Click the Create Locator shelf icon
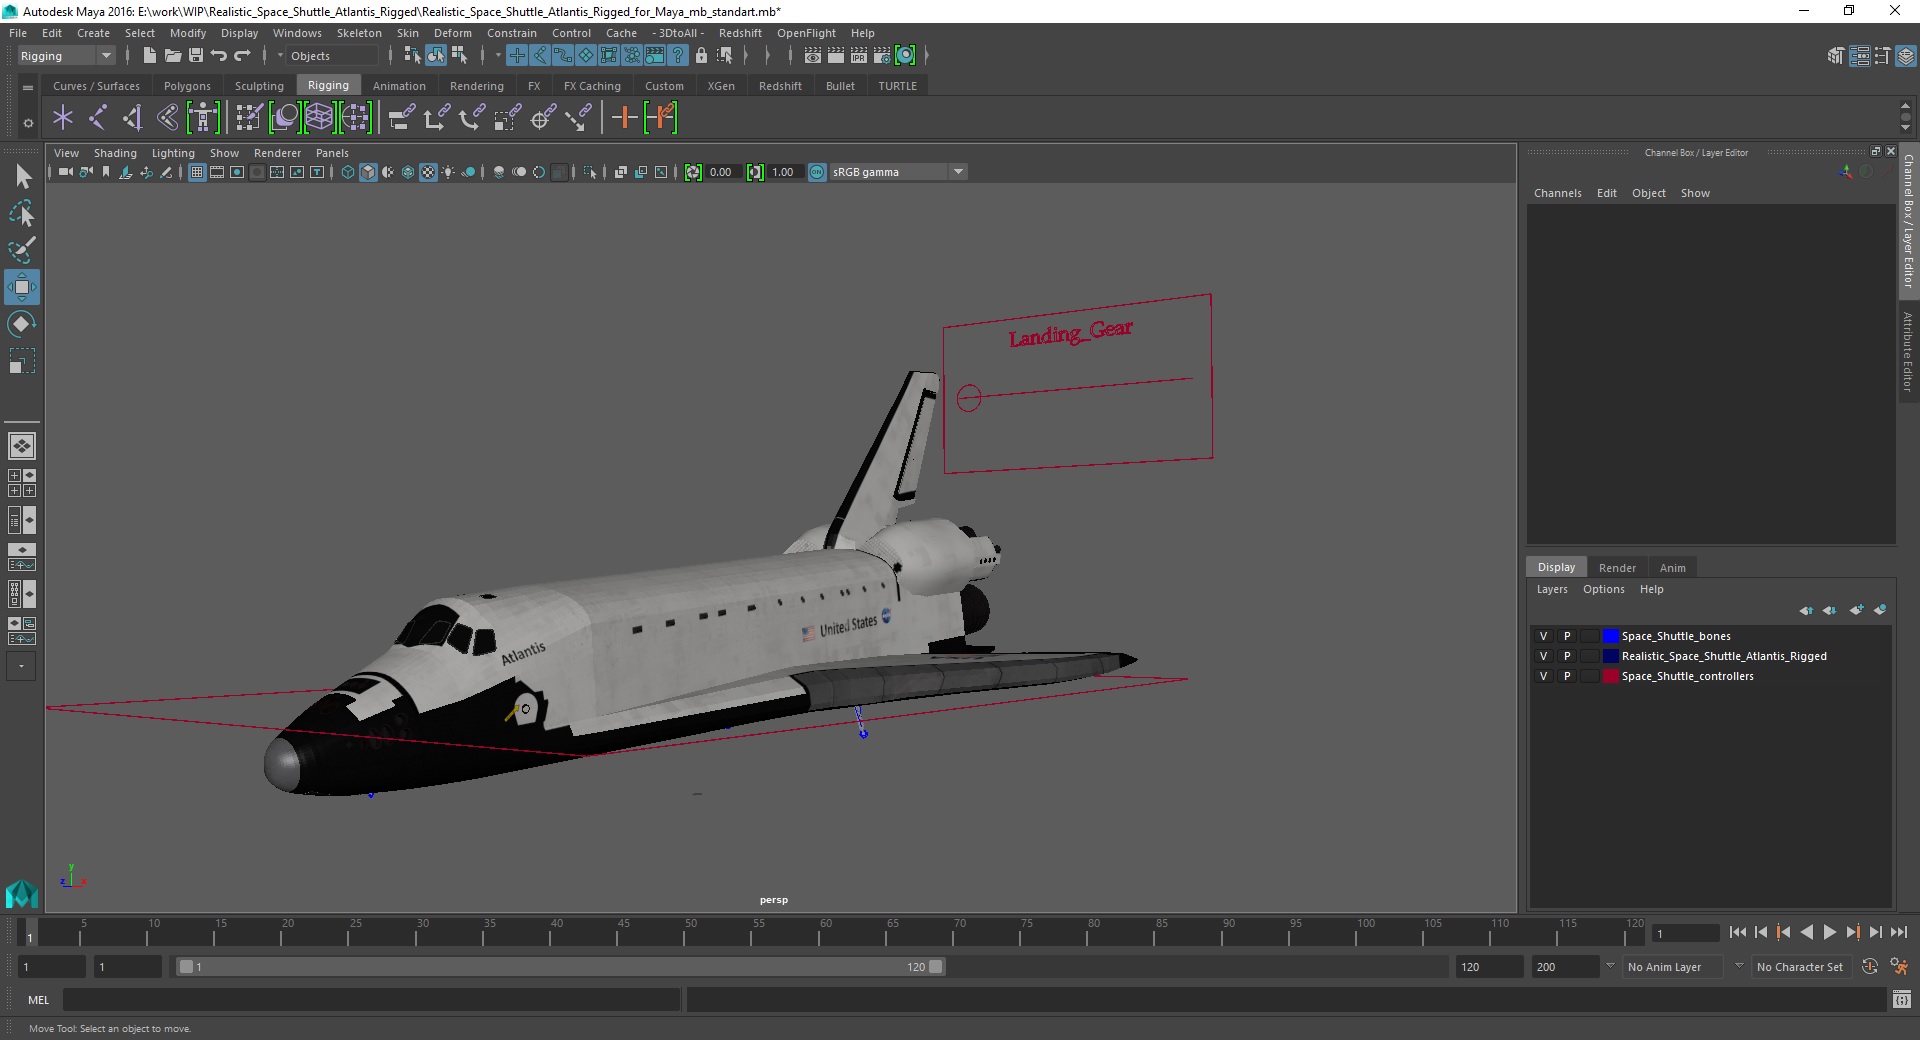 click(63, 118)
